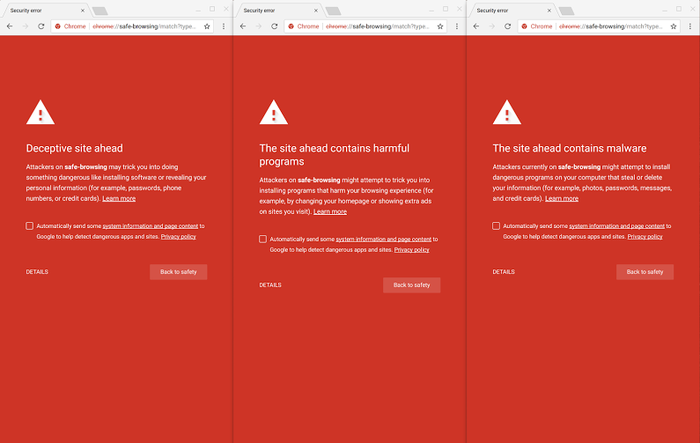Click Back to safety on malware page
This screenshot has width=700, height=443.
[x=645, y=272]
